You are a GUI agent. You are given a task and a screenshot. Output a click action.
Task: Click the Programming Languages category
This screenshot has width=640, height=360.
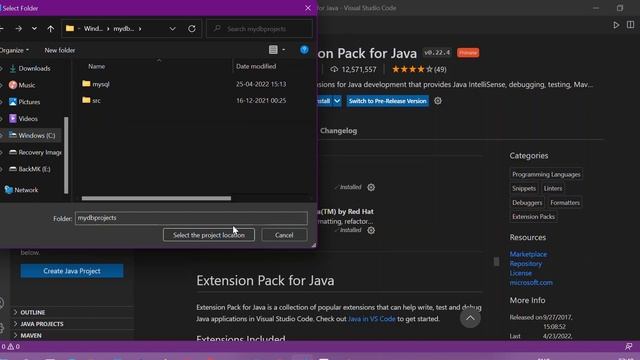[x=546, y=174]
